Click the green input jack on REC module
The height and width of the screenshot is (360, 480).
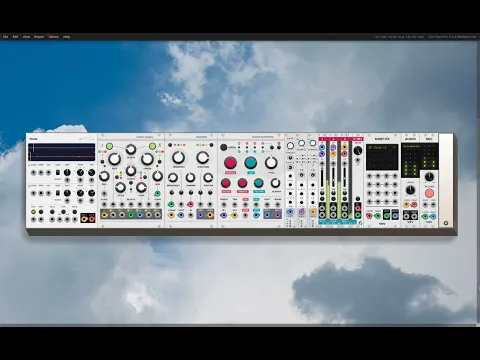coord(425,216)
